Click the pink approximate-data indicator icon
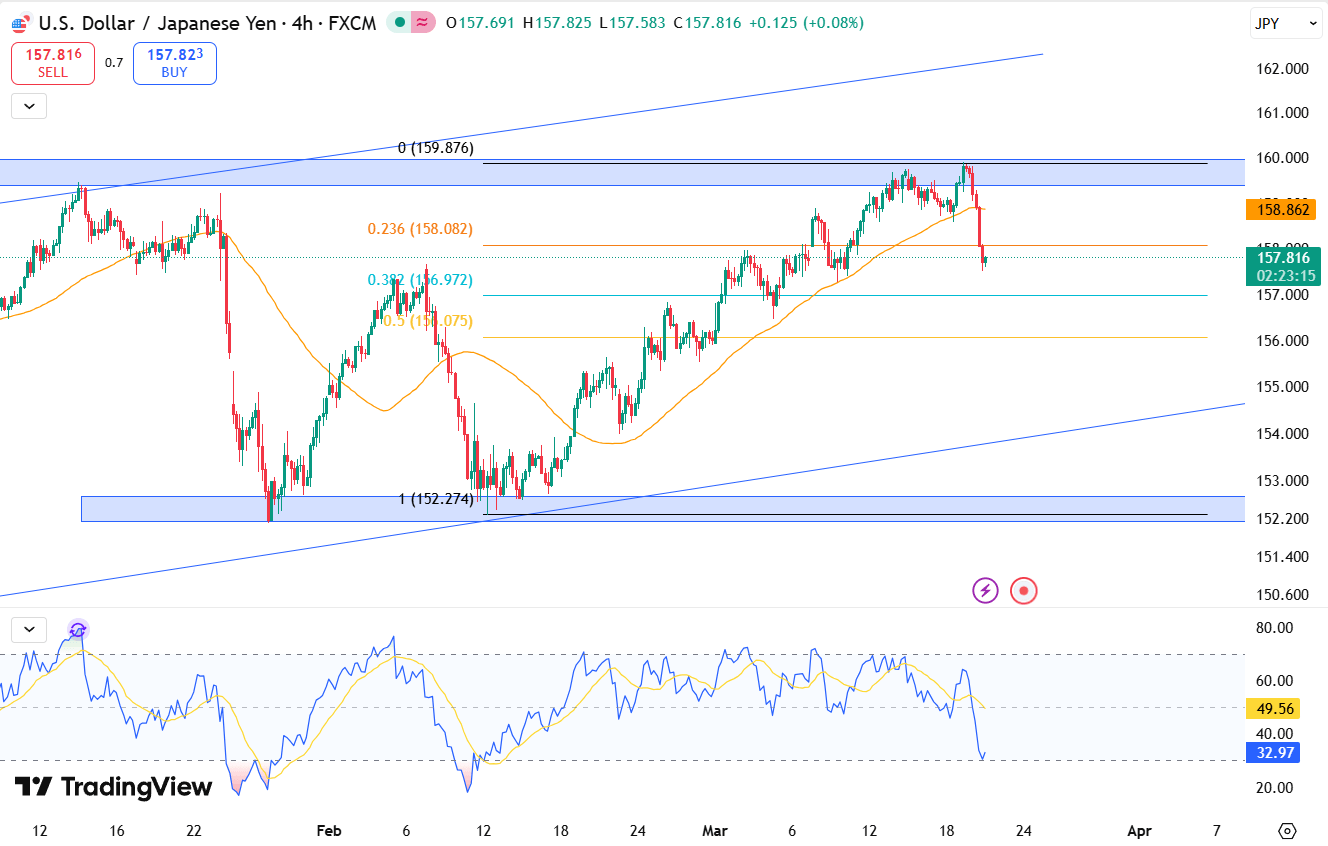Screen dimensions: 1328x846 coord(423,22)
